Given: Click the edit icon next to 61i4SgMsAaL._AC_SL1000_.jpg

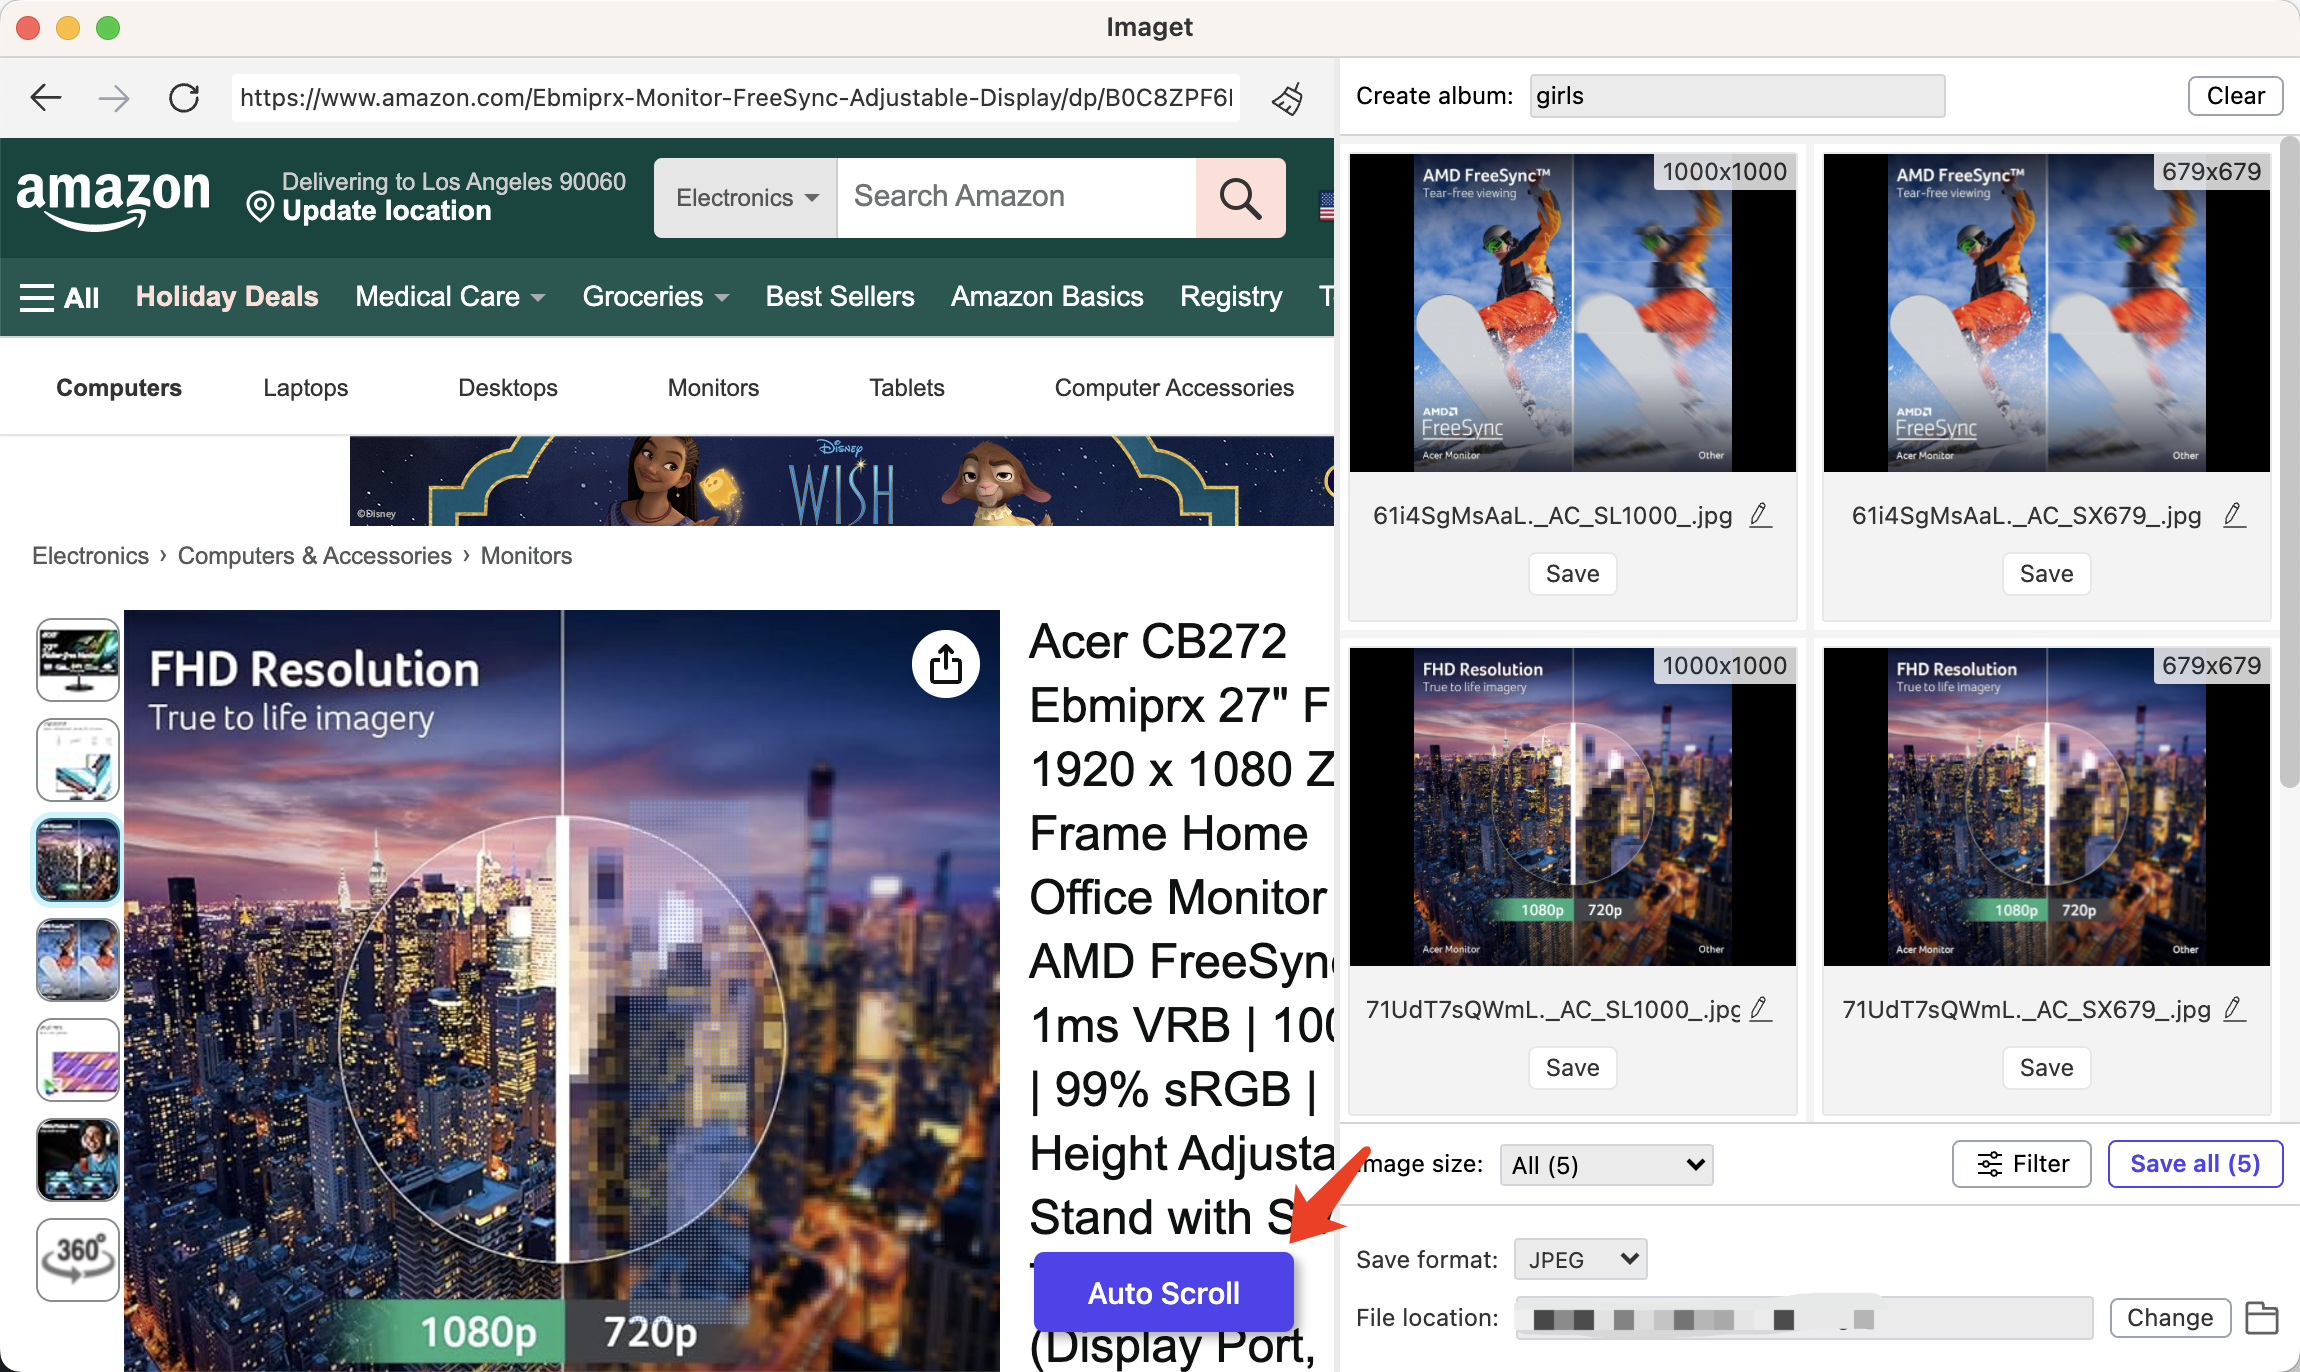Looking at the screenshot, I should click(x=1760, y=513).
